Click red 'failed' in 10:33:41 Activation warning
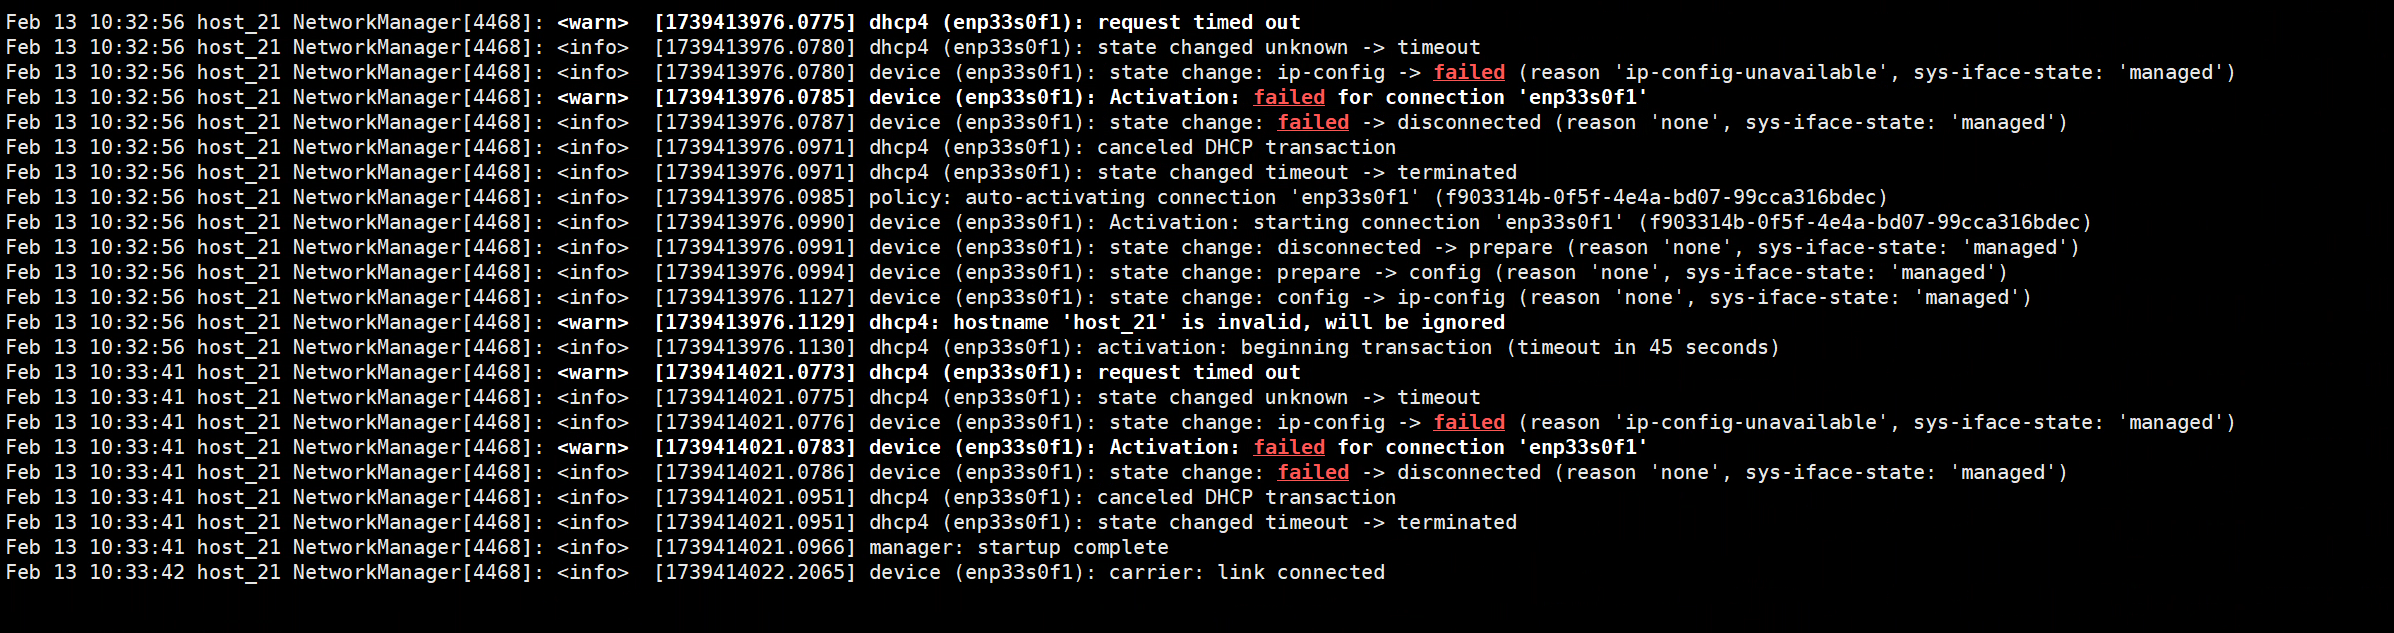2394x633 pixels. point(1289,447)
